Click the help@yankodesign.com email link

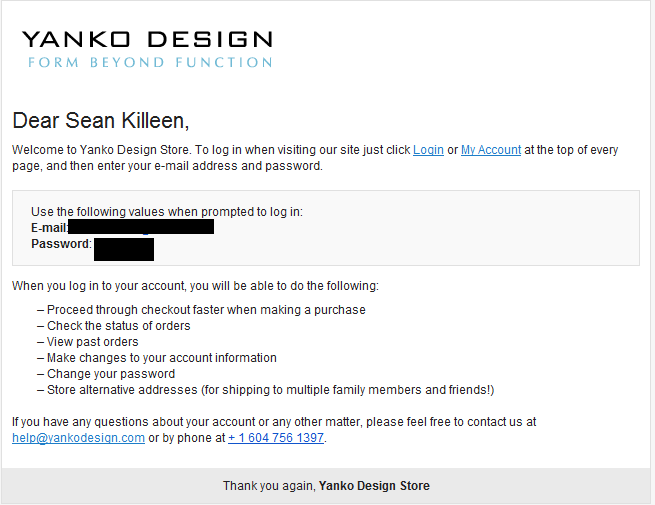coord(79,438)
